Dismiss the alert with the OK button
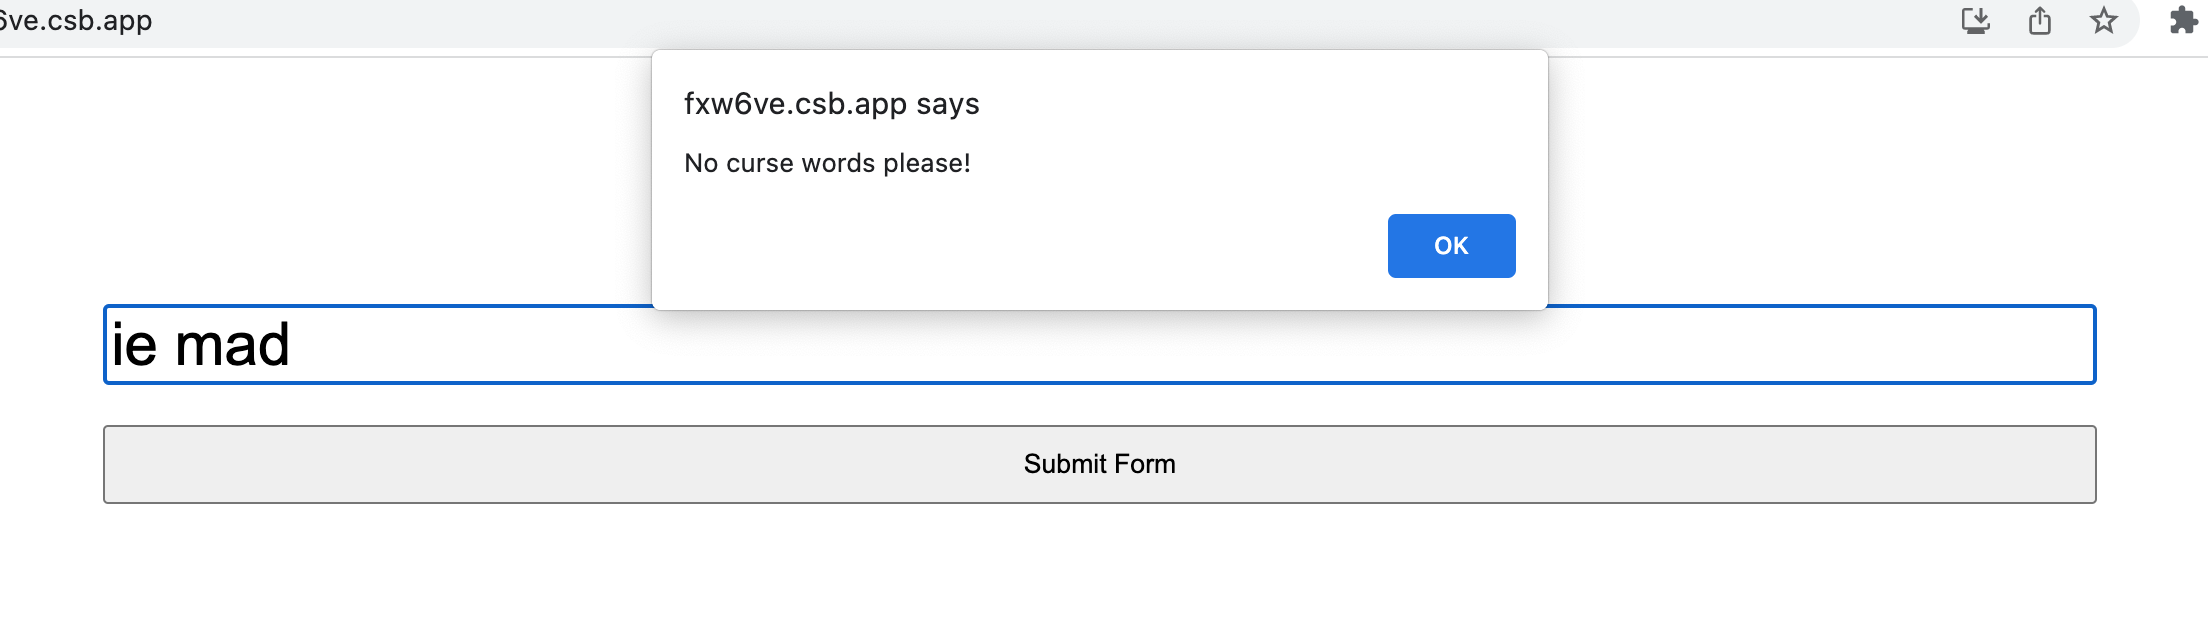This screenshot has width=2208, height=636. point(1451,246)
